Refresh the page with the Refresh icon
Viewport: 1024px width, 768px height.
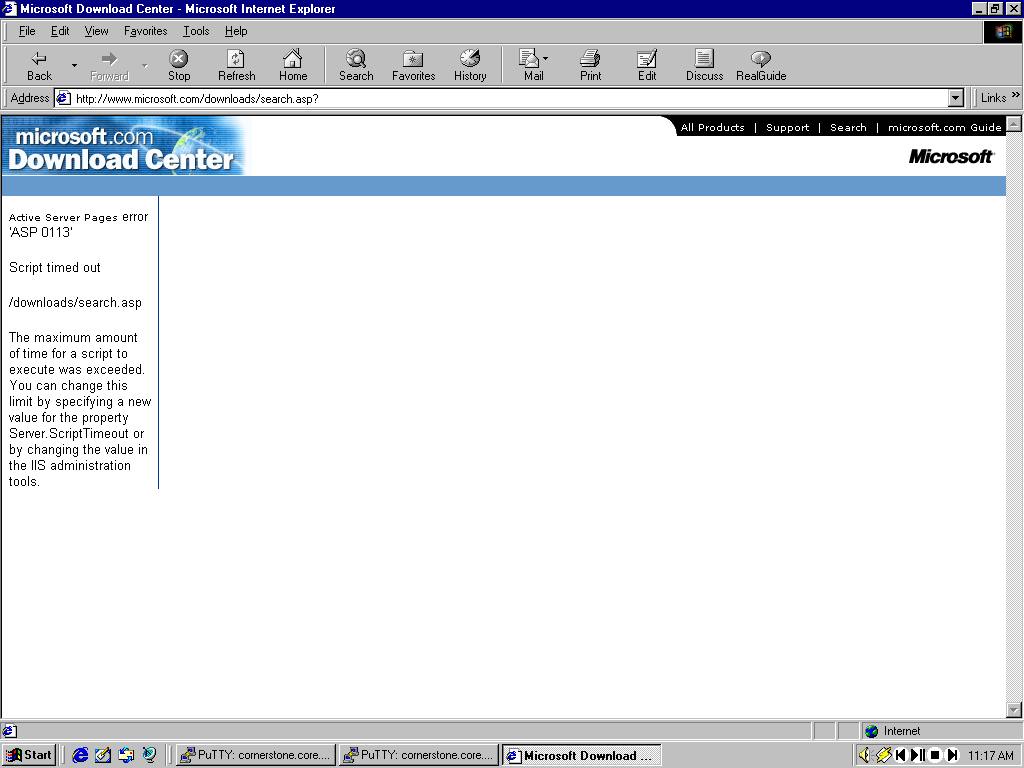point(236,65)
